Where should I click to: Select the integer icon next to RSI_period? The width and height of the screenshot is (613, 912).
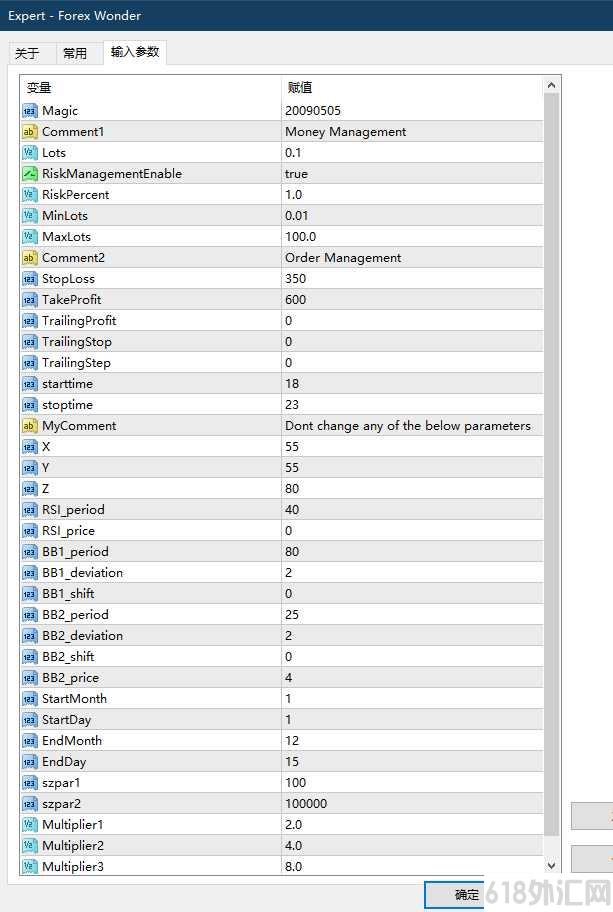pos(30,510)
